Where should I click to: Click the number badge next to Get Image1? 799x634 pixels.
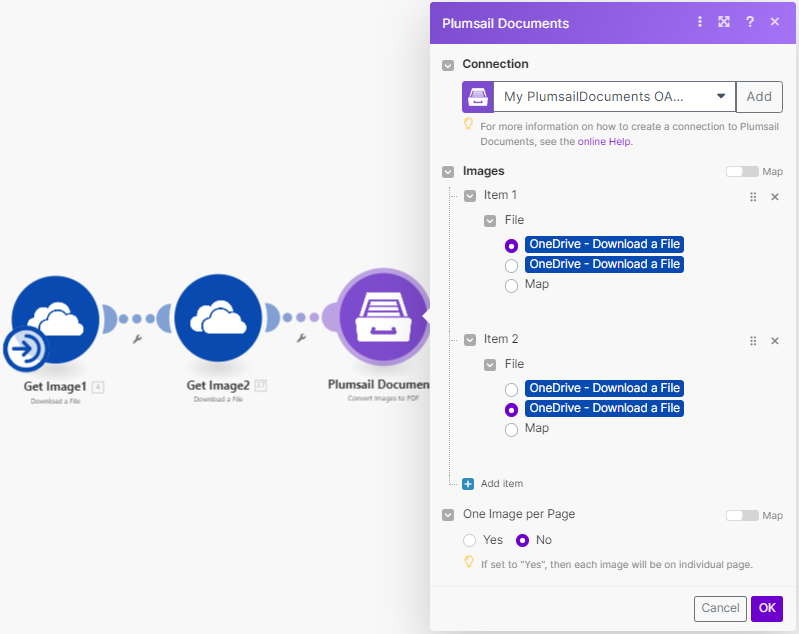(x=98, y=387)
